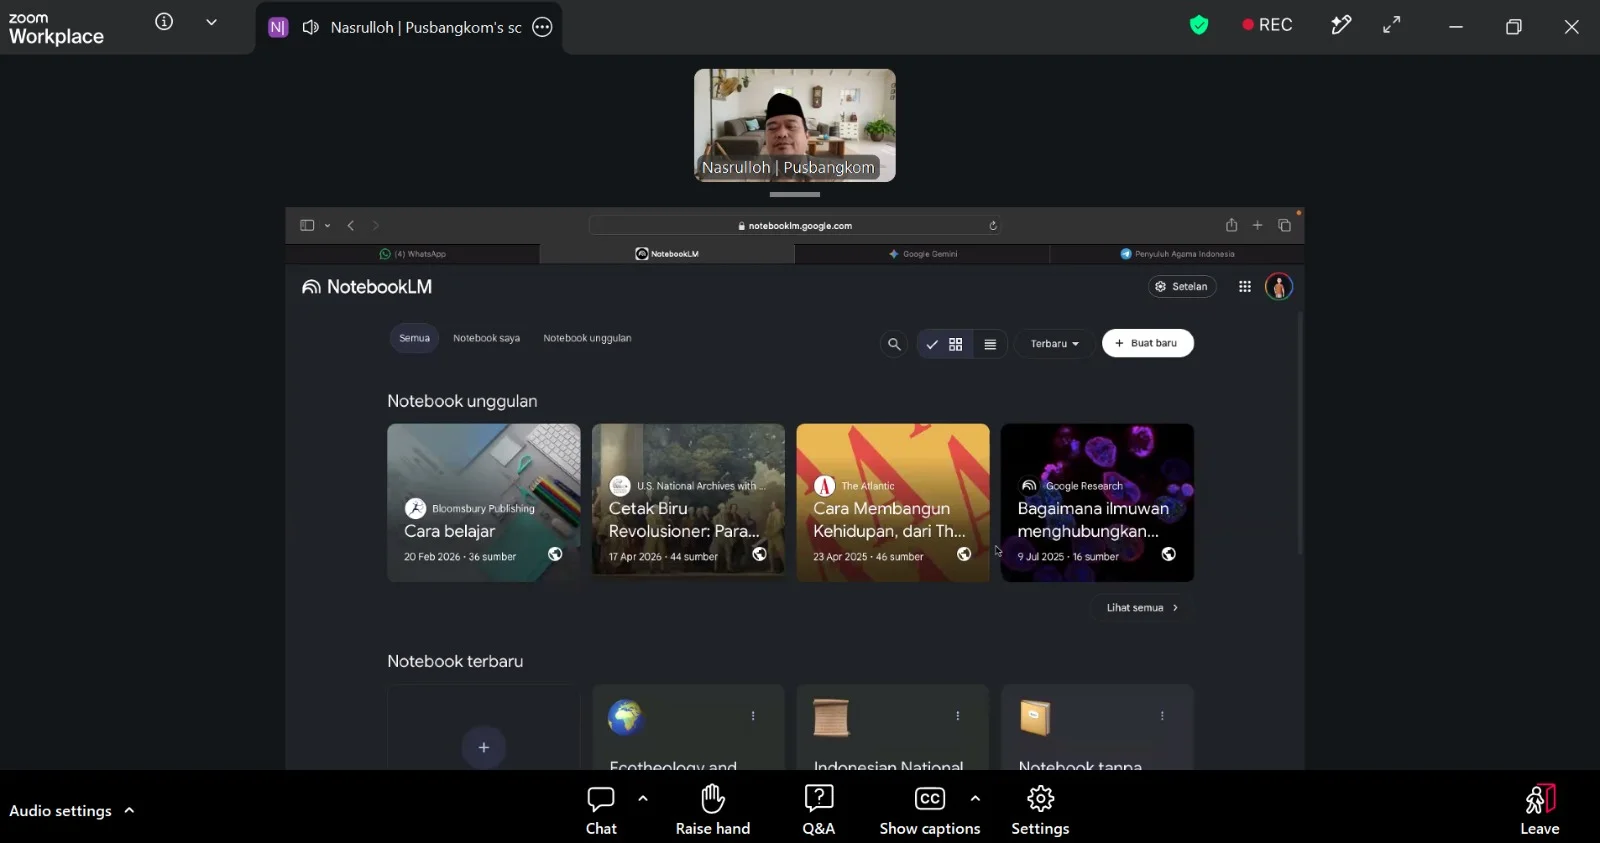Go back in the browser
The image size is (1600, 843).
point(351,225)
